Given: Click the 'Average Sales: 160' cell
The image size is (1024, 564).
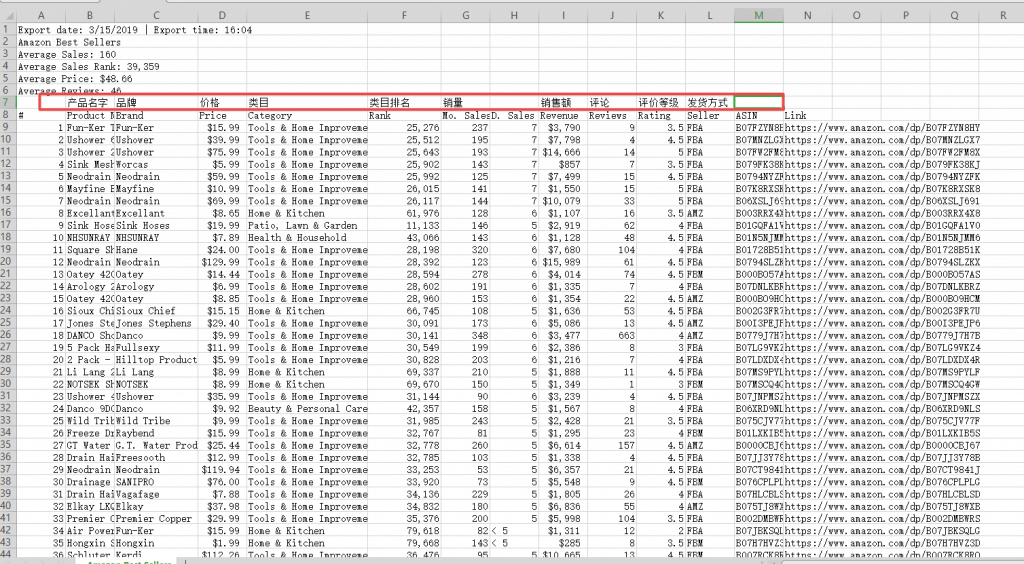Looking at the screenshot, I should click(67, 54).
